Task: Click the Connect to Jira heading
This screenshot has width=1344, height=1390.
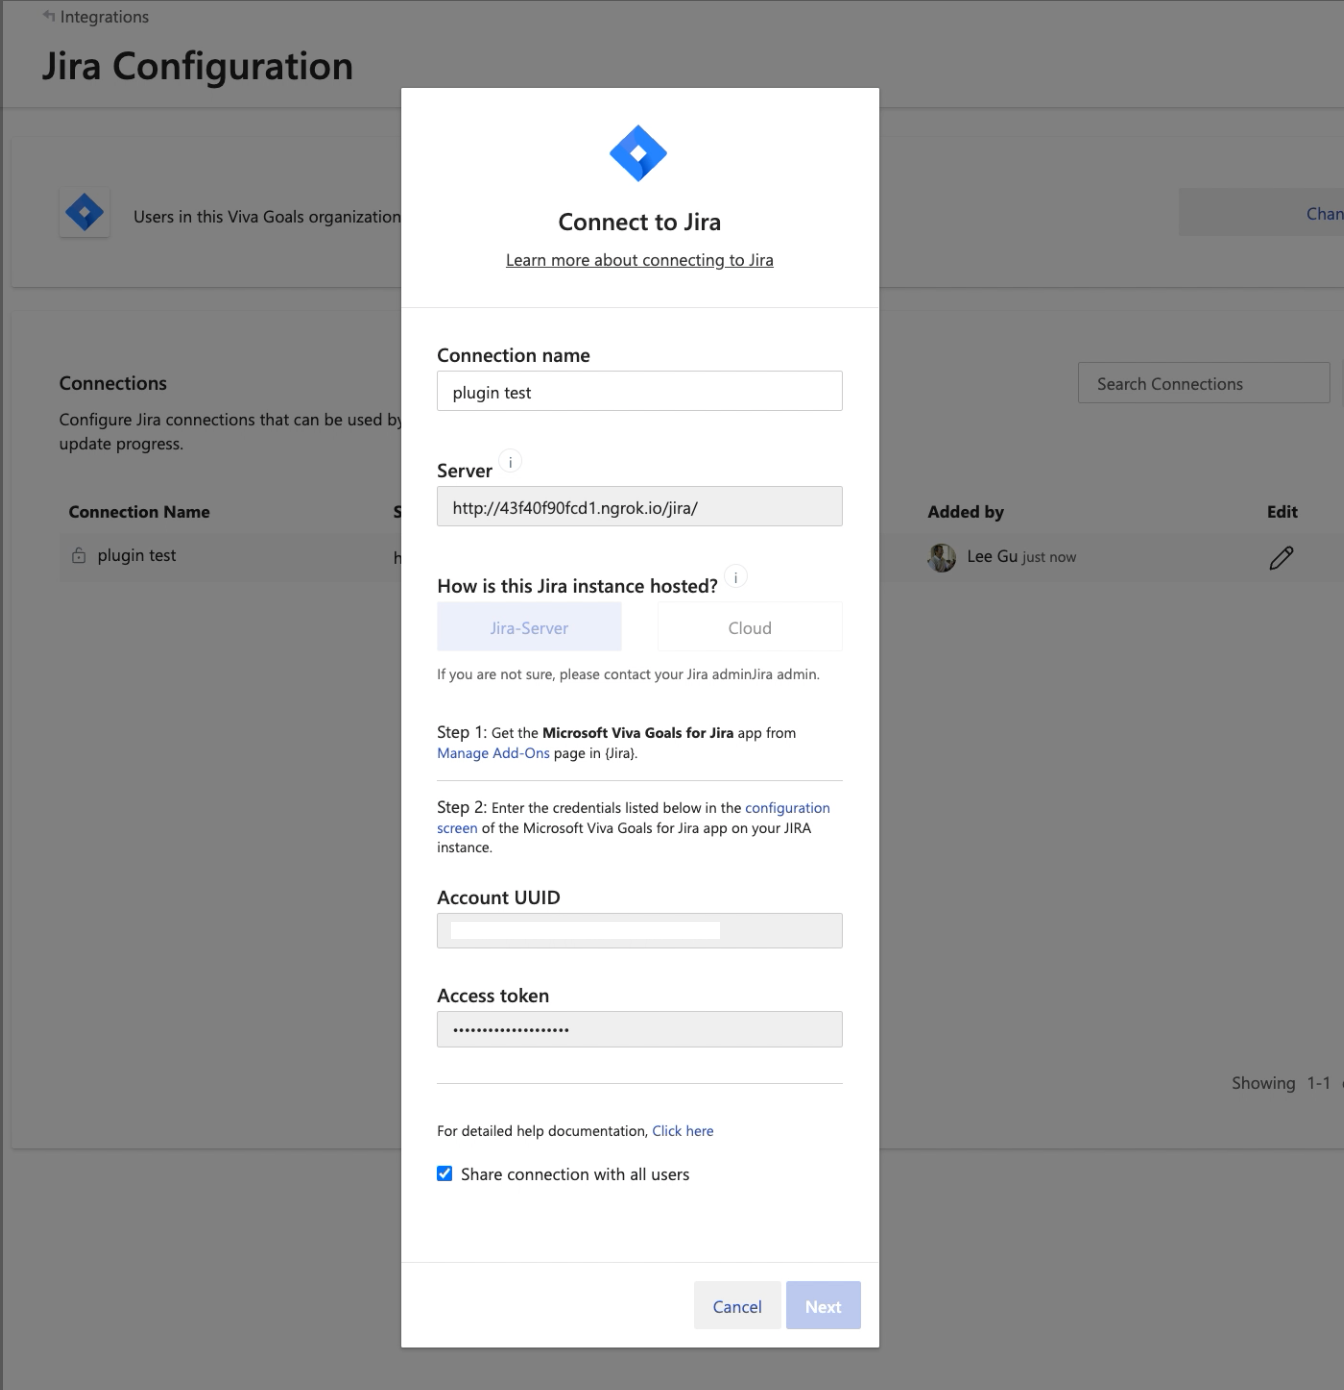Action: [639, 221]
